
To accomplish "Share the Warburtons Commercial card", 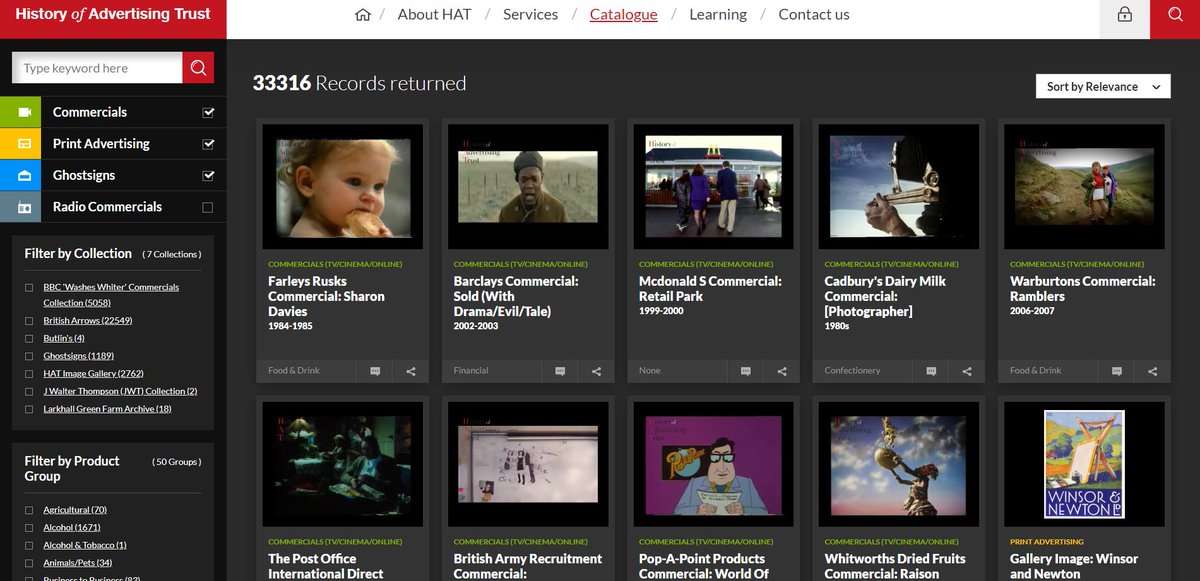I will (1153, 371).
